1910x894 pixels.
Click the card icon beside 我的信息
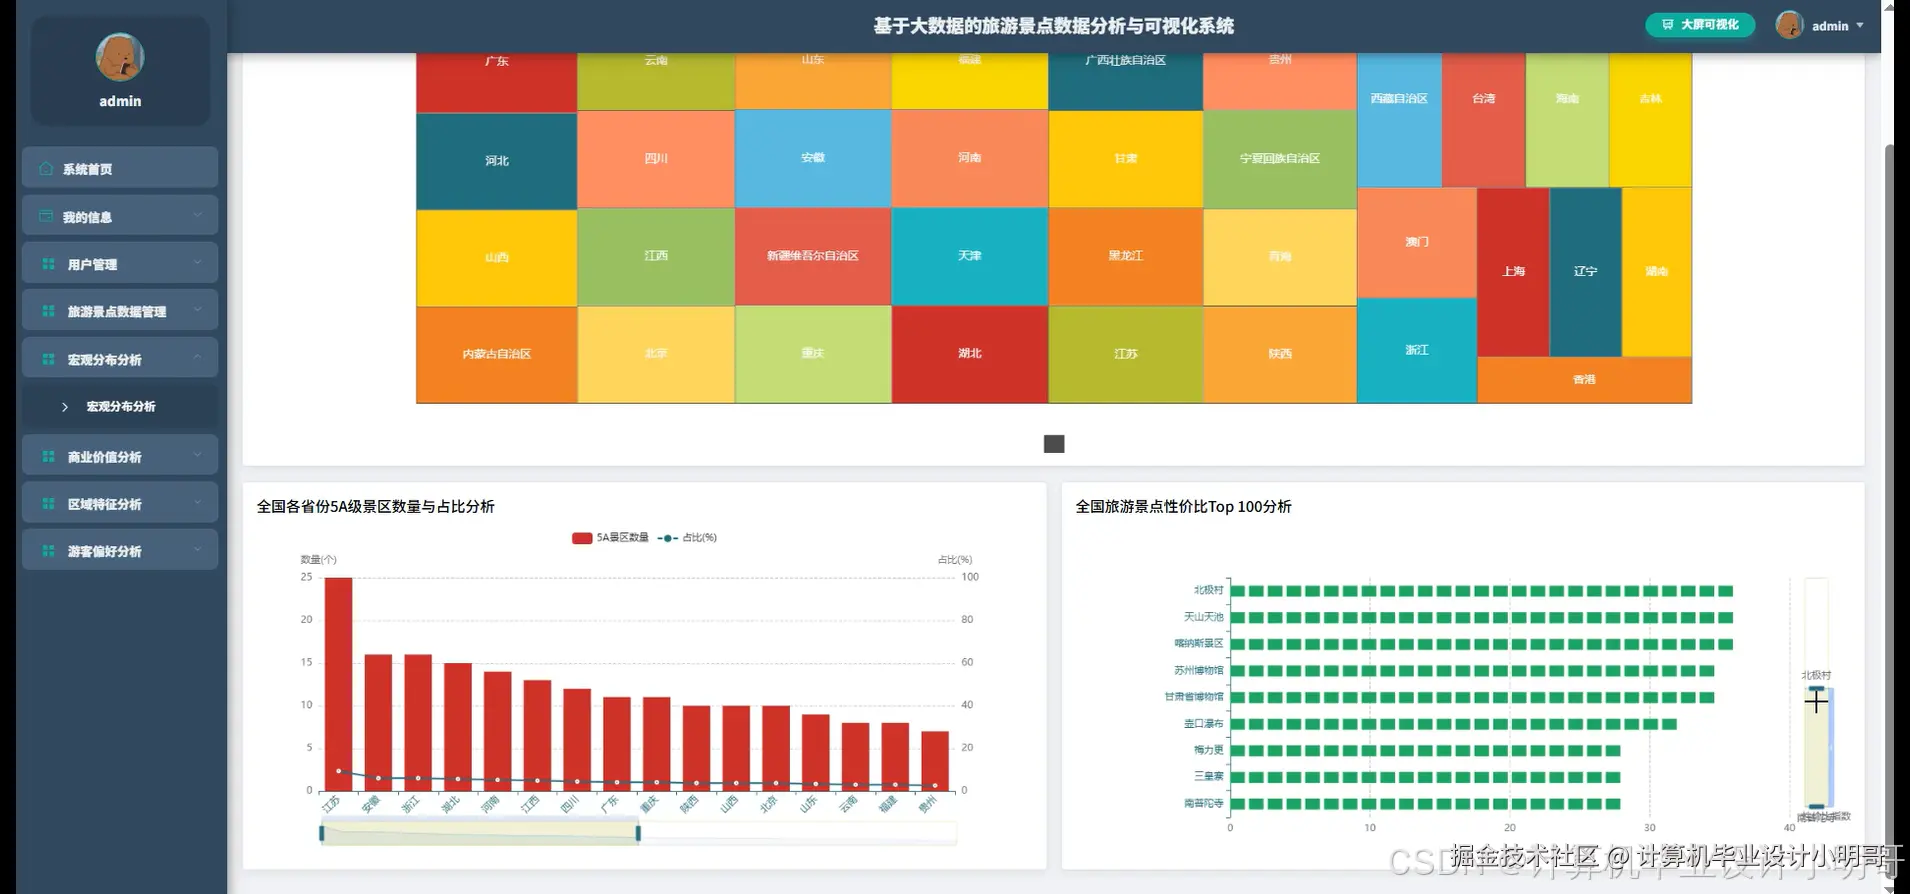(46, 216)
